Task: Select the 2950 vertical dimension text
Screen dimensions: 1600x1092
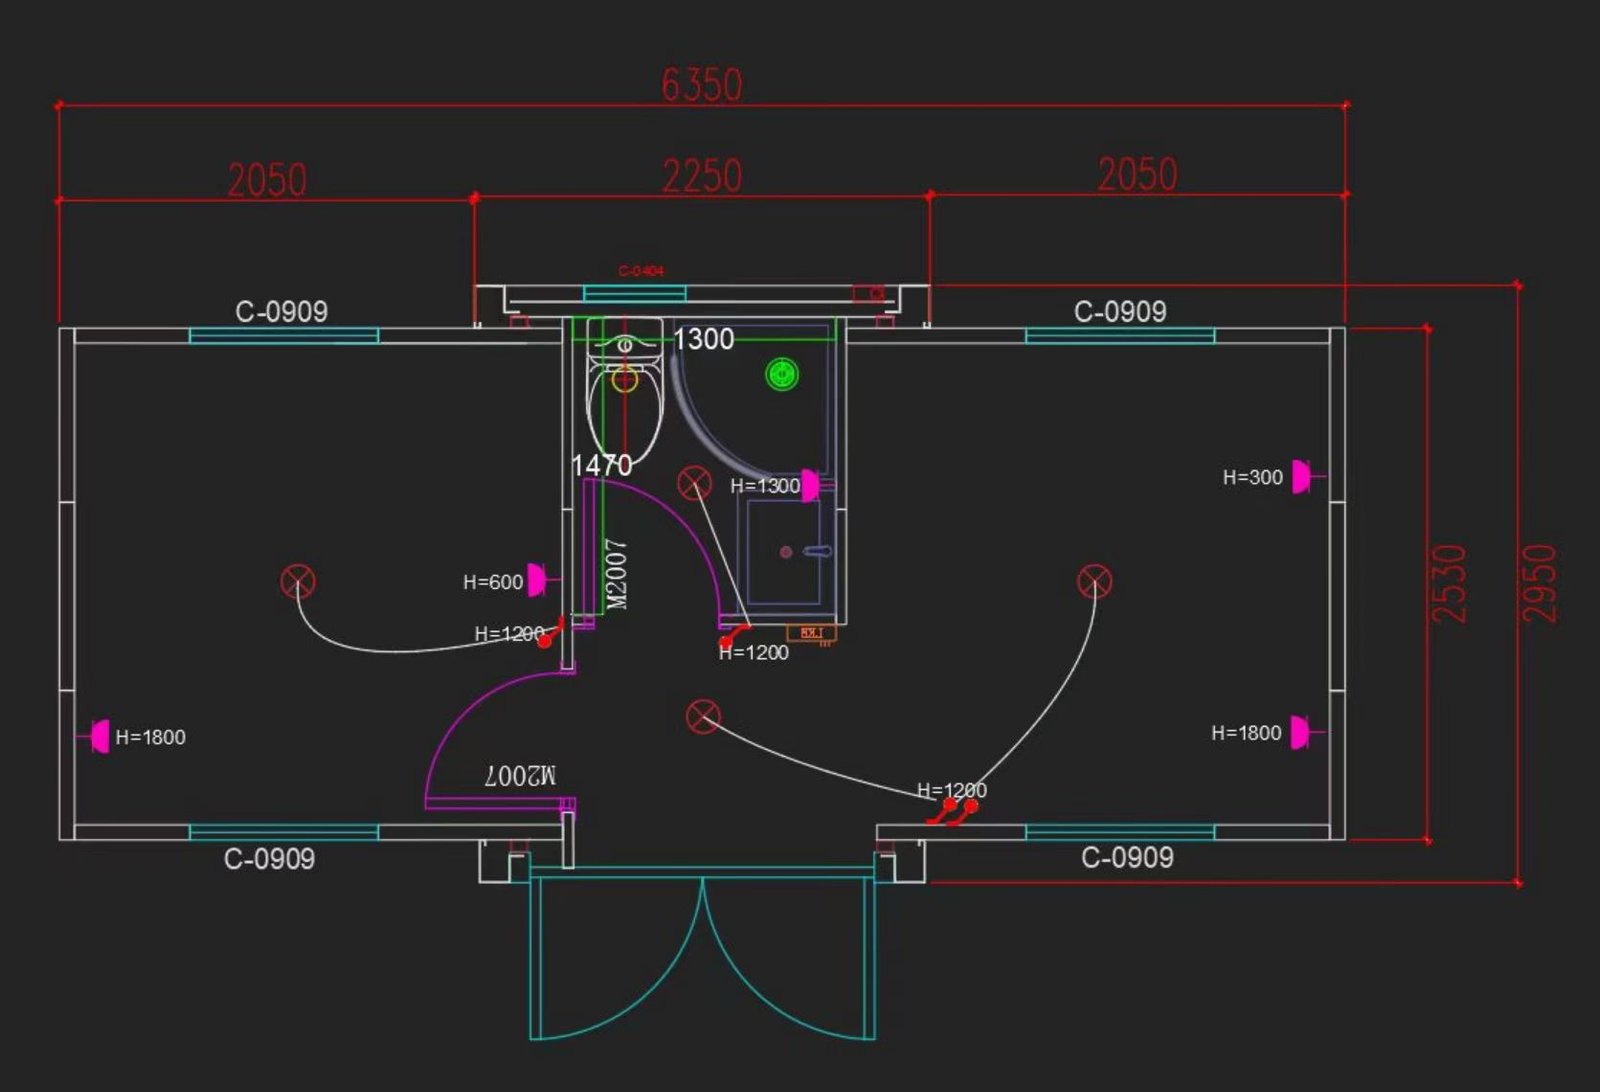Action: [1539, 583]
